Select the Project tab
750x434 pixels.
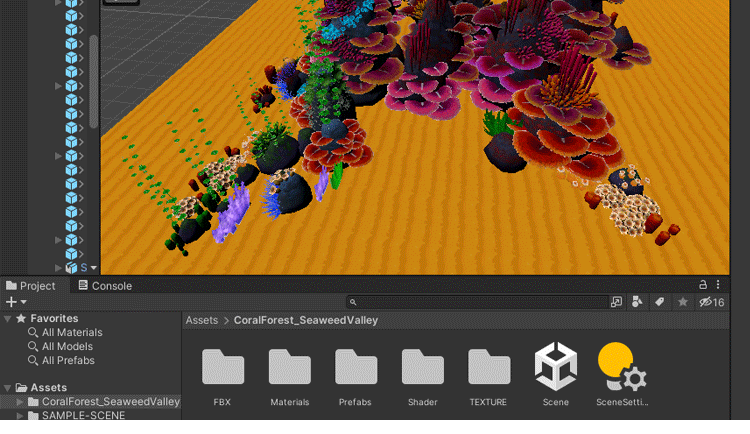pos(31,286)
